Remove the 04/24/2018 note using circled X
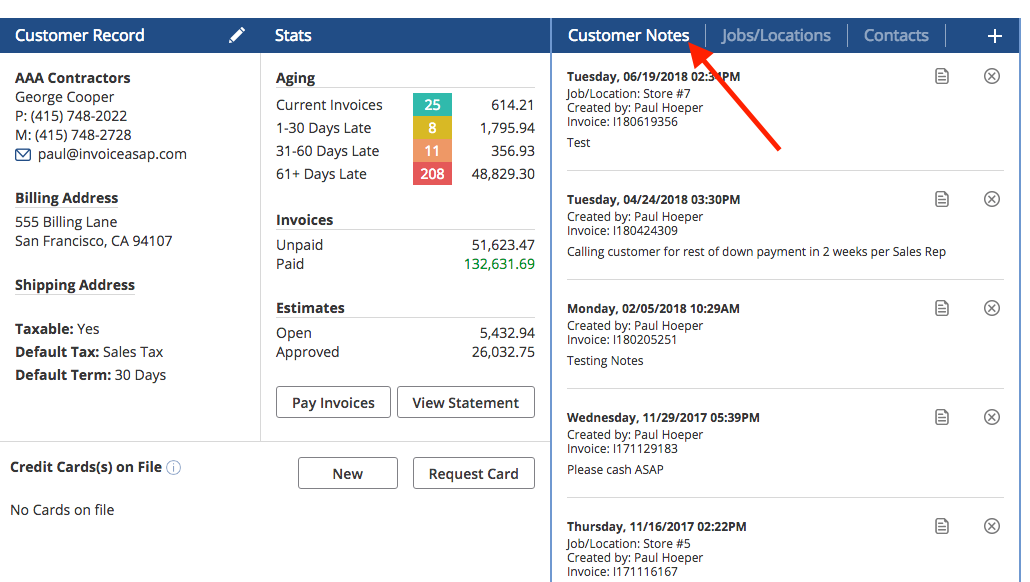1030x582 pixels. [x=992, y=199]
